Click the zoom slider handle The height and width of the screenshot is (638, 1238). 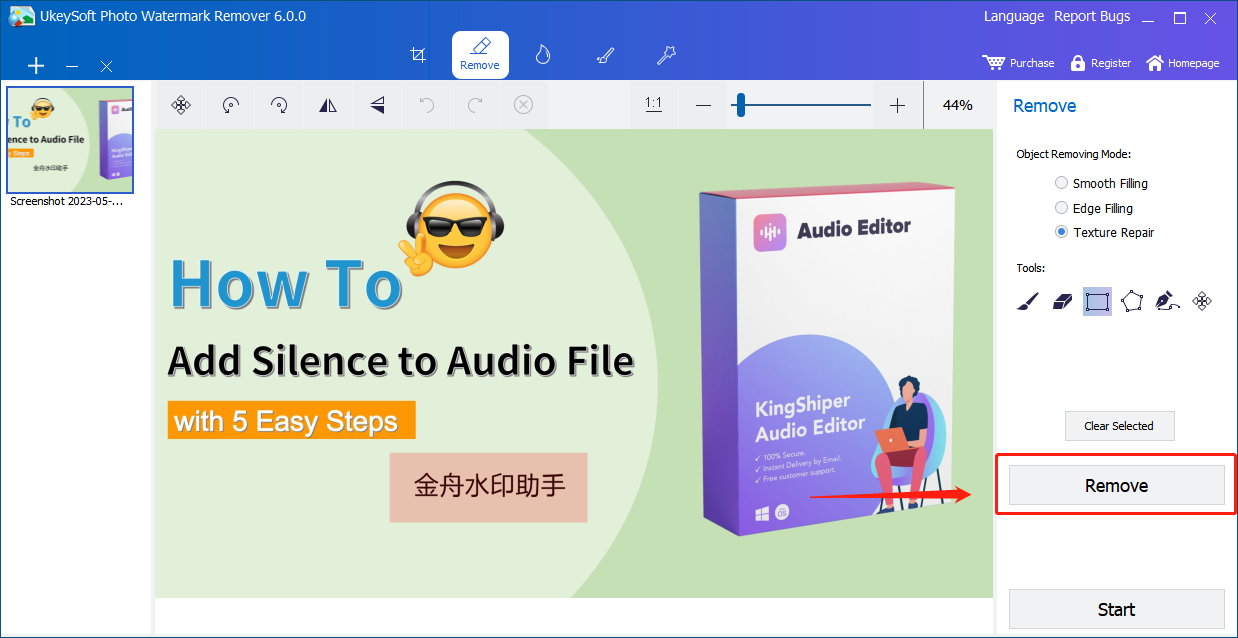741,105
